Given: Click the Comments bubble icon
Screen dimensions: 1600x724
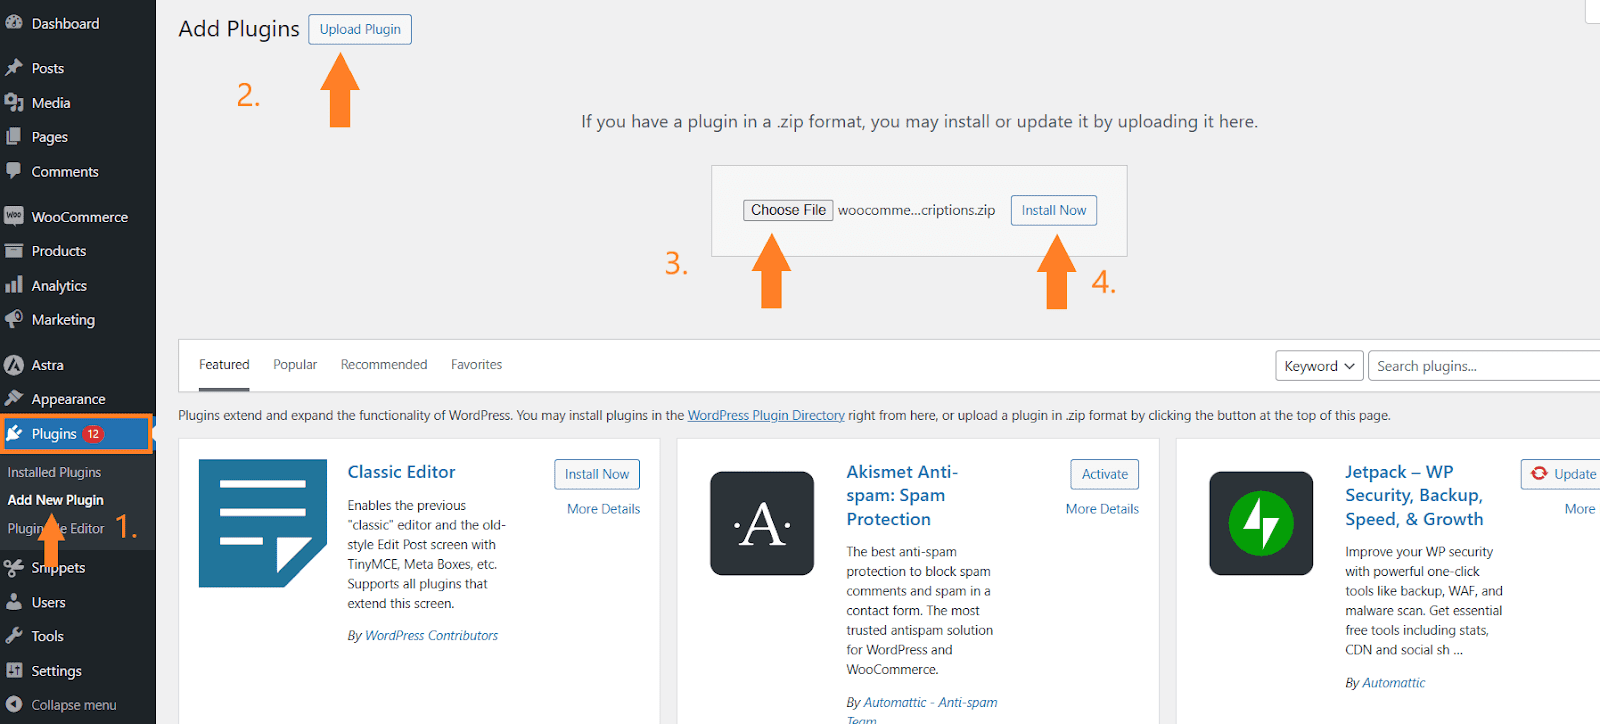Looking at the screenshot, I should point(14,171).
